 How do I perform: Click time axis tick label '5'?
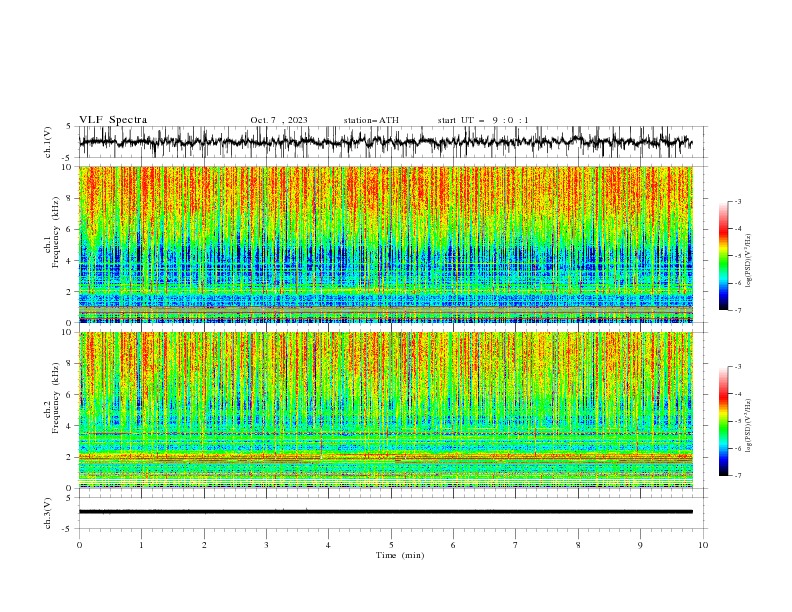[391, 545]
